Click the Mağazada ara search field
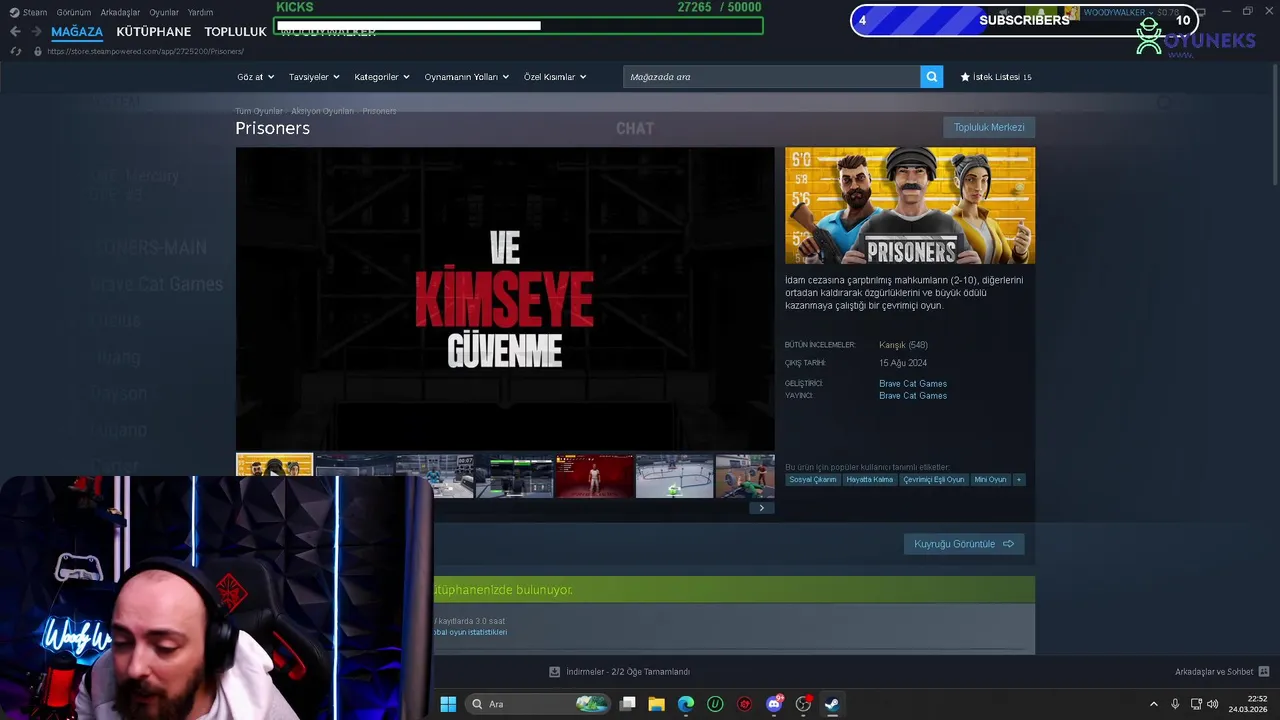1280x720 pixels. coord(772,77)
